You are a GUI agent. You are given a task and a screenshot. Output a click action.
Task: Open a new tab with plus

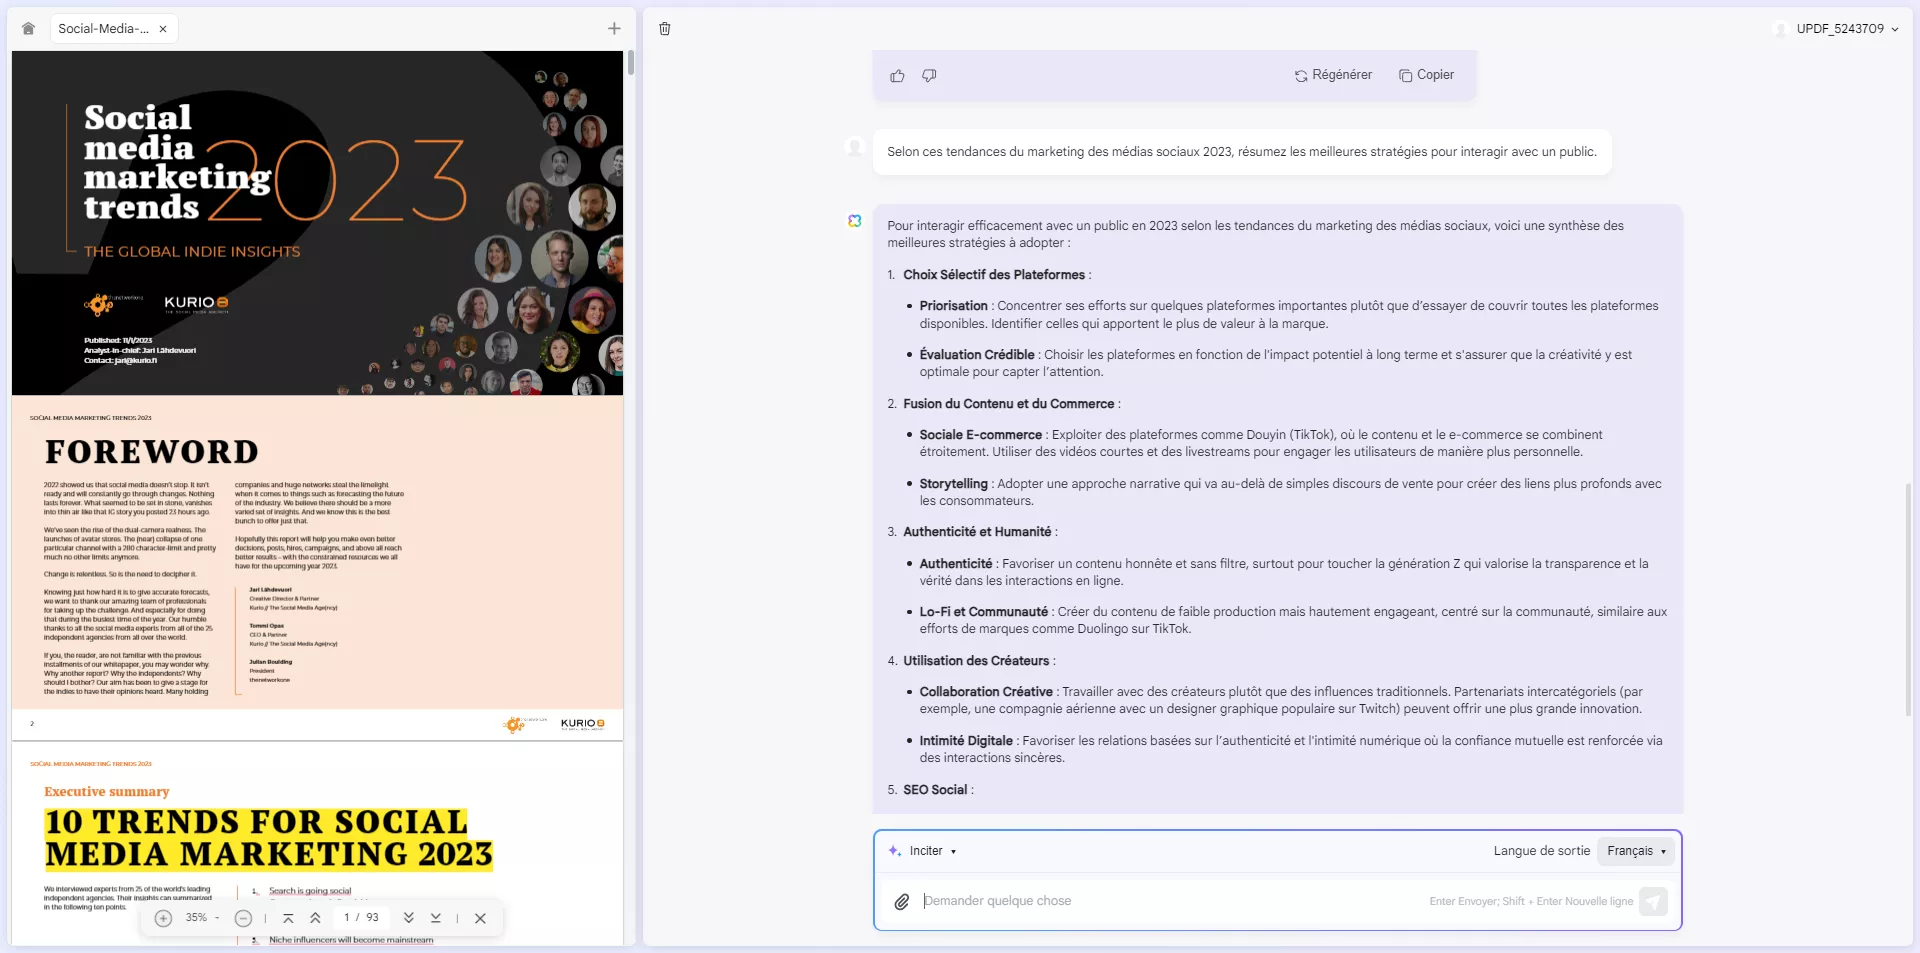(x=614, y=29)
